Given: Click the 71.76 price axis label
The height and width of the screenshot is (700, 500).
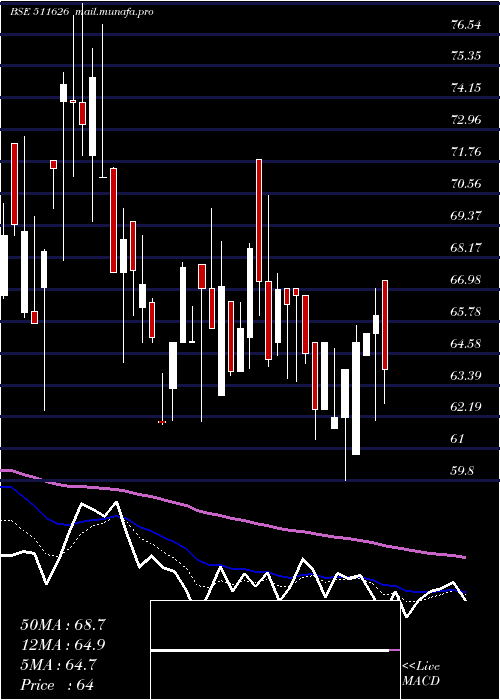Looking at the screenshot, I should (x=466, y=152).
